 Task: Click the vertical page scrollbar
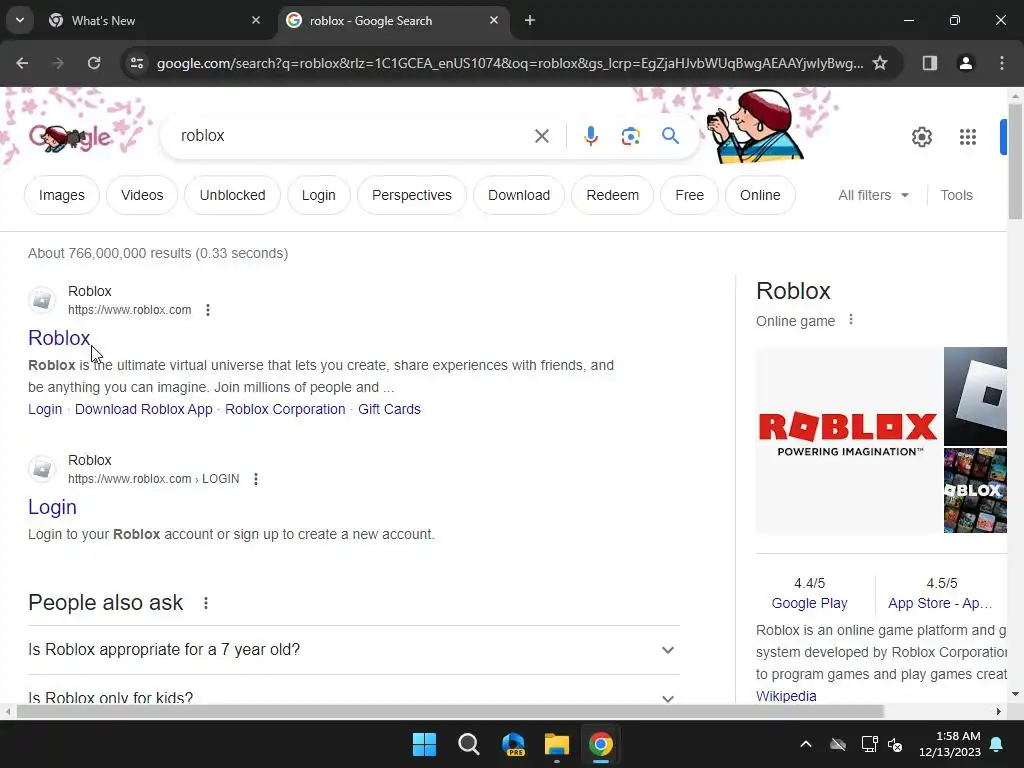[1015, 161]
